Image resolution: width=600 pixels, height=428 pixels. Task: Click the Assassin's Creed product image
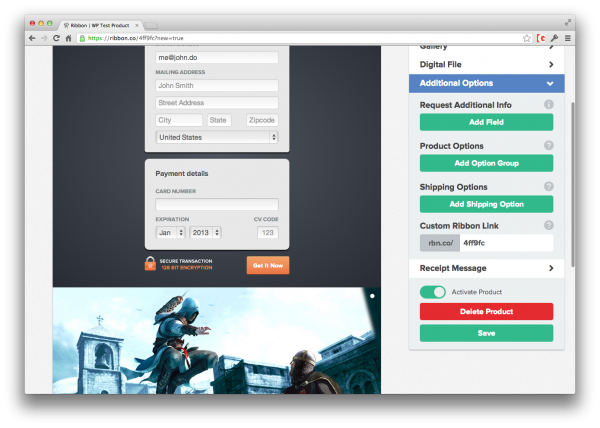217,340
